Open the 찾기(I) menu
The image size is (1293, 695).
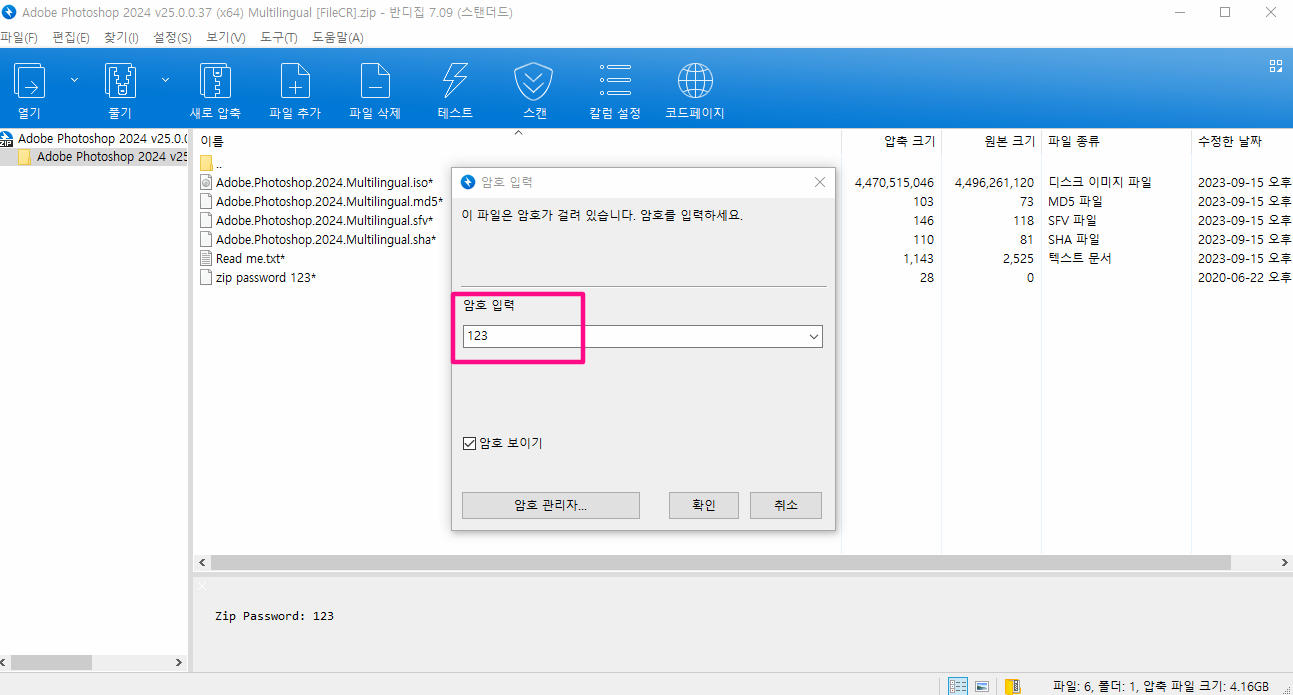point(121,37)
